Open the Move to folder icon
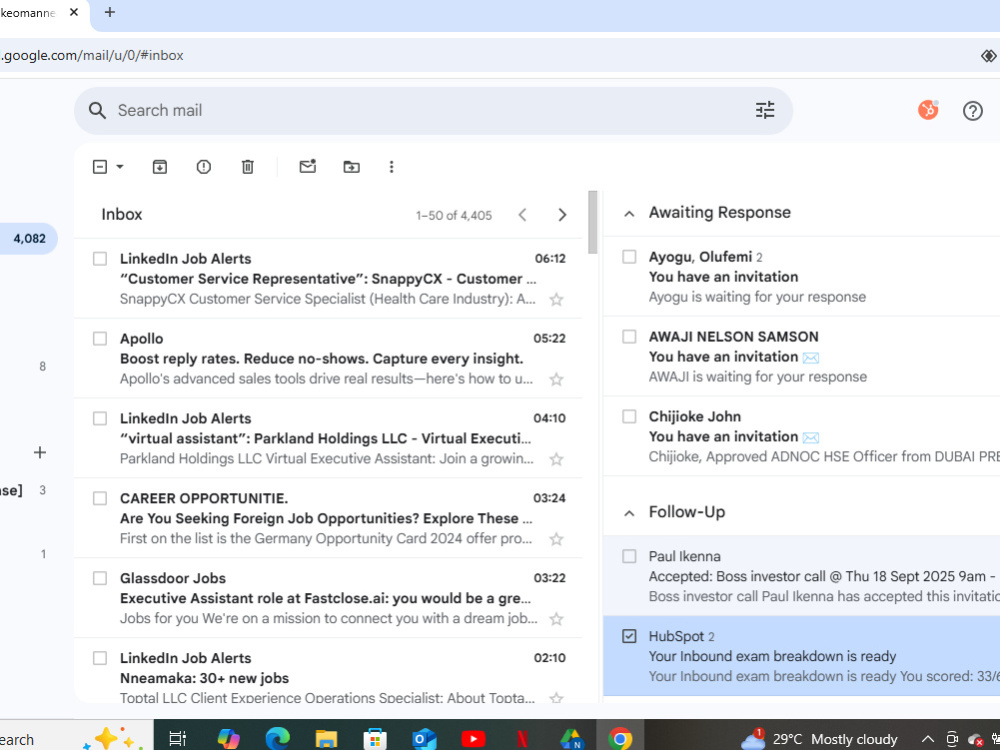The width and height of the screenshot is (1000, 750). (351, 167)
